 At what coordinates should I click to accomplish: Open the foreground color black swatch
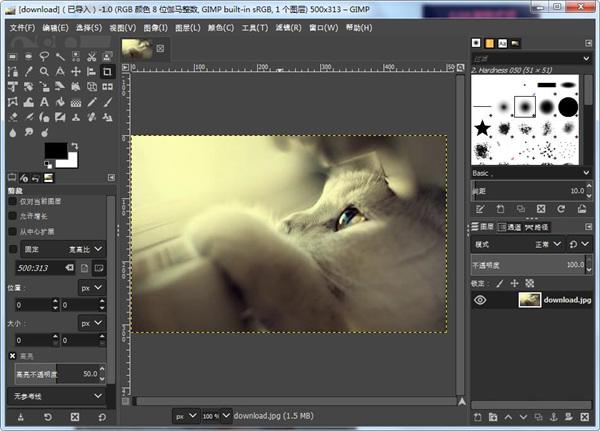(x=56, y=150)
